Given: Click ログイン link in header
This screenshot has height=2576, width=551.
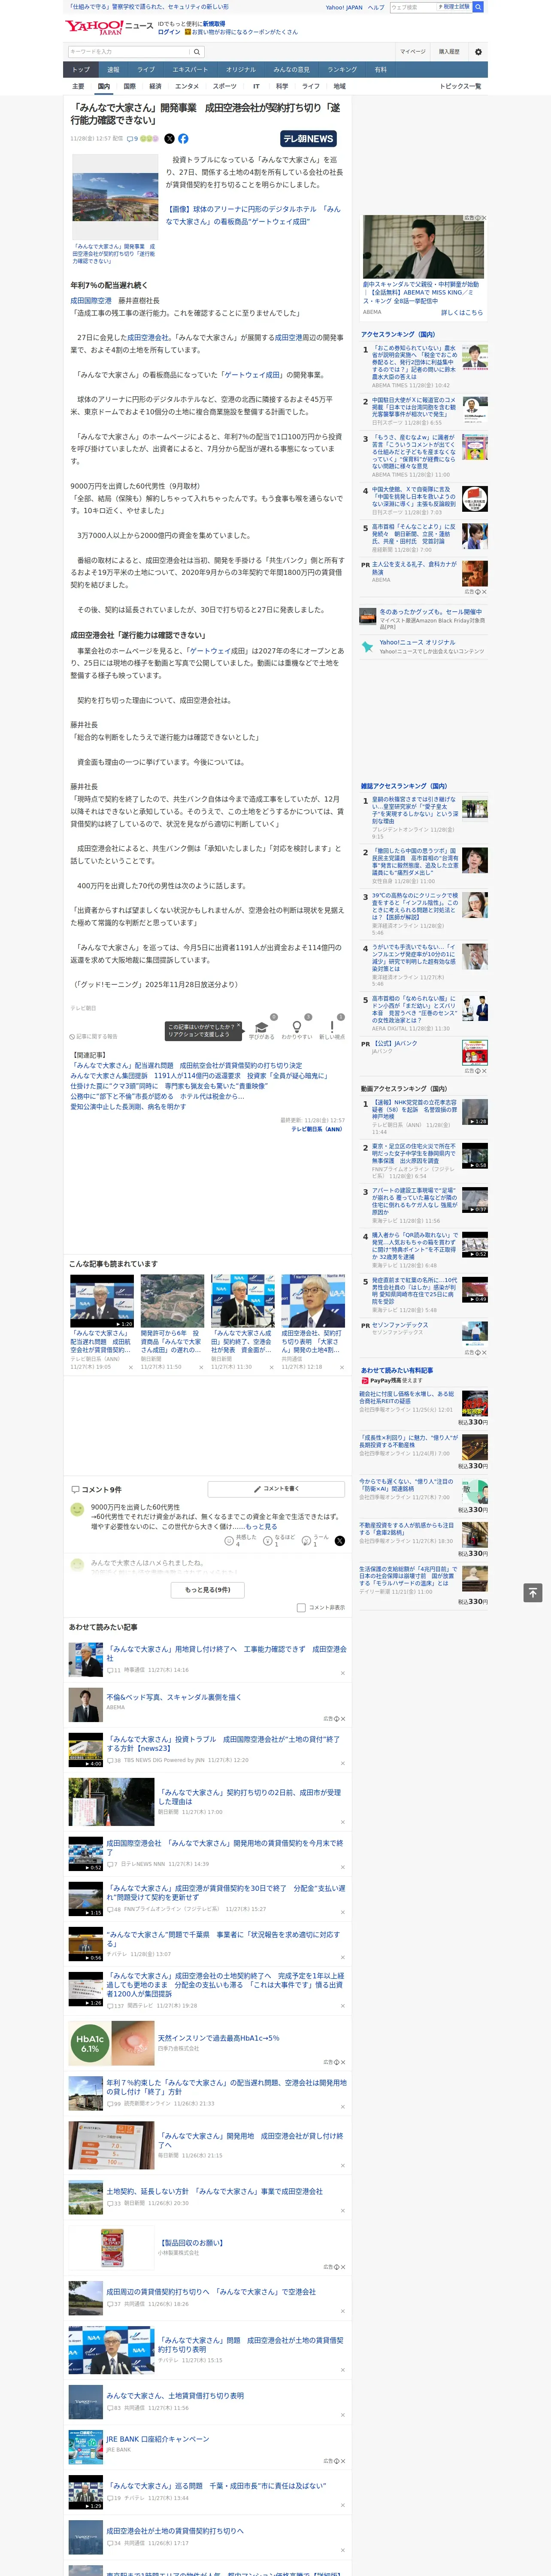Looking at the screenshot, I should click(x=169, y=32).
